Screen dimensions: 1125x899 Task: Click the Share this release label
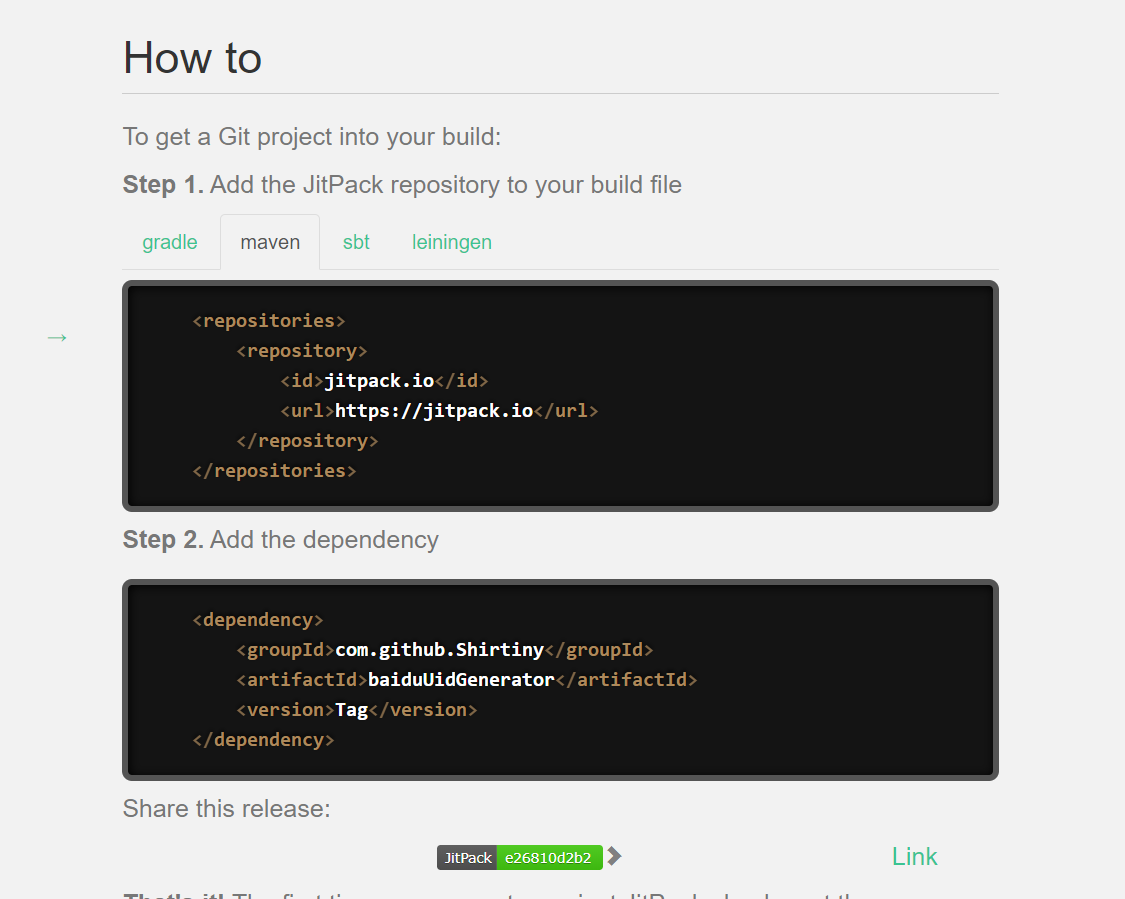coord(227,809)
